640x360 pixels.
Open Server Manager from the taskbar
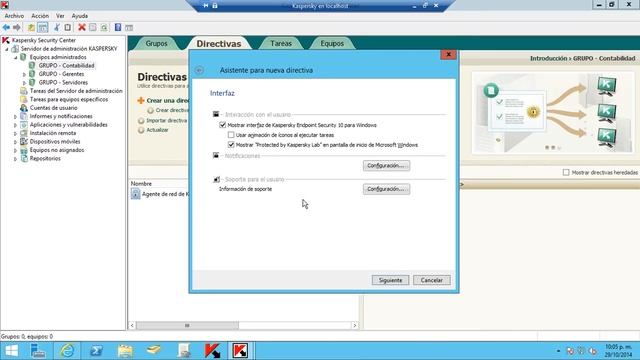(x=38, y=351)
